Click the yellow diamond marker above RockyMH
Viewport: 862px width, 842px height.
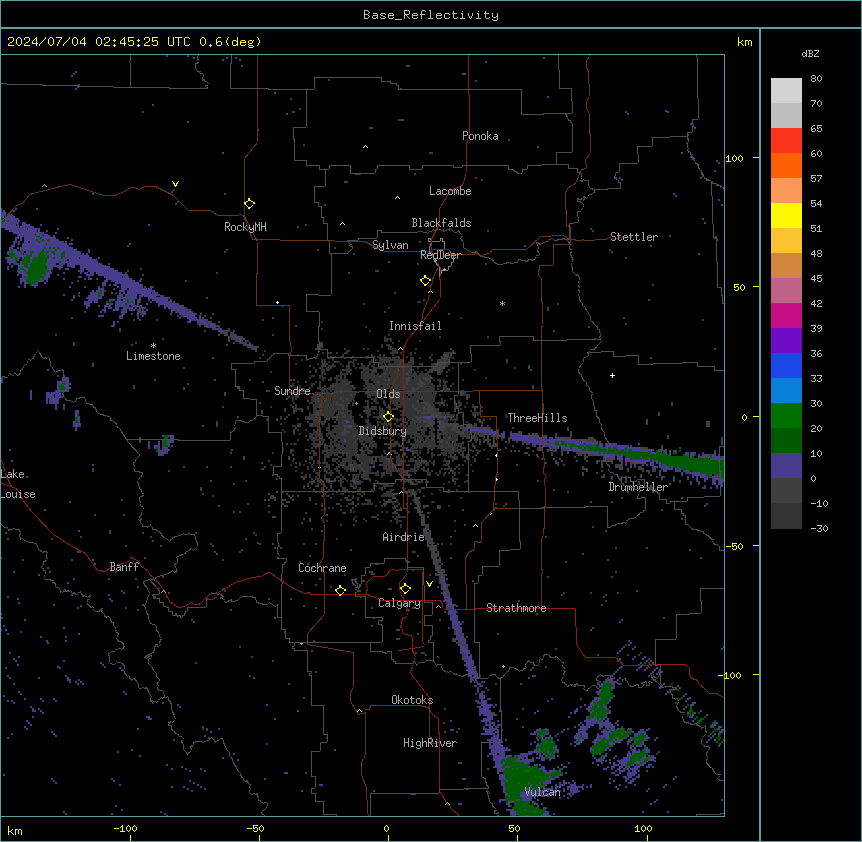pos(249,204)
